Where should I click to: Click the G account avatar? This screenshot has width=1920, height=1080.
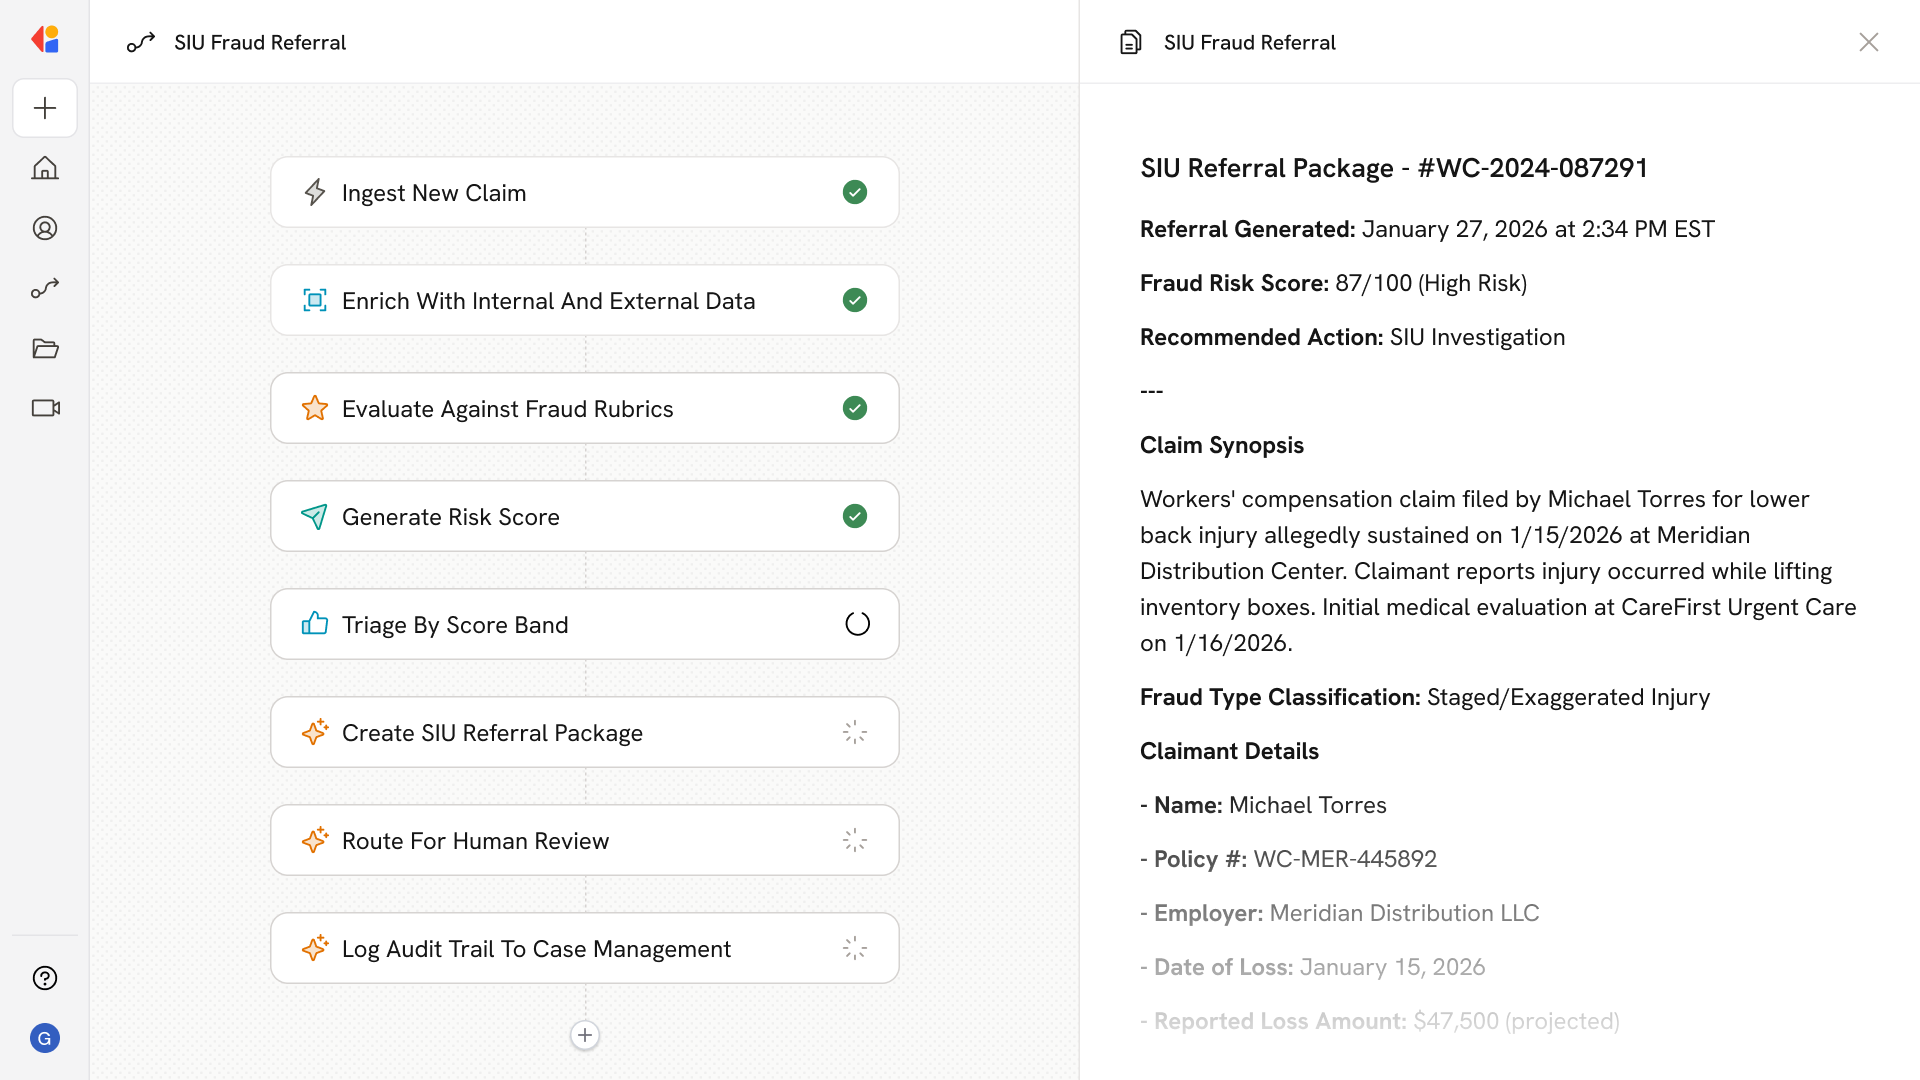(45, 1038)
